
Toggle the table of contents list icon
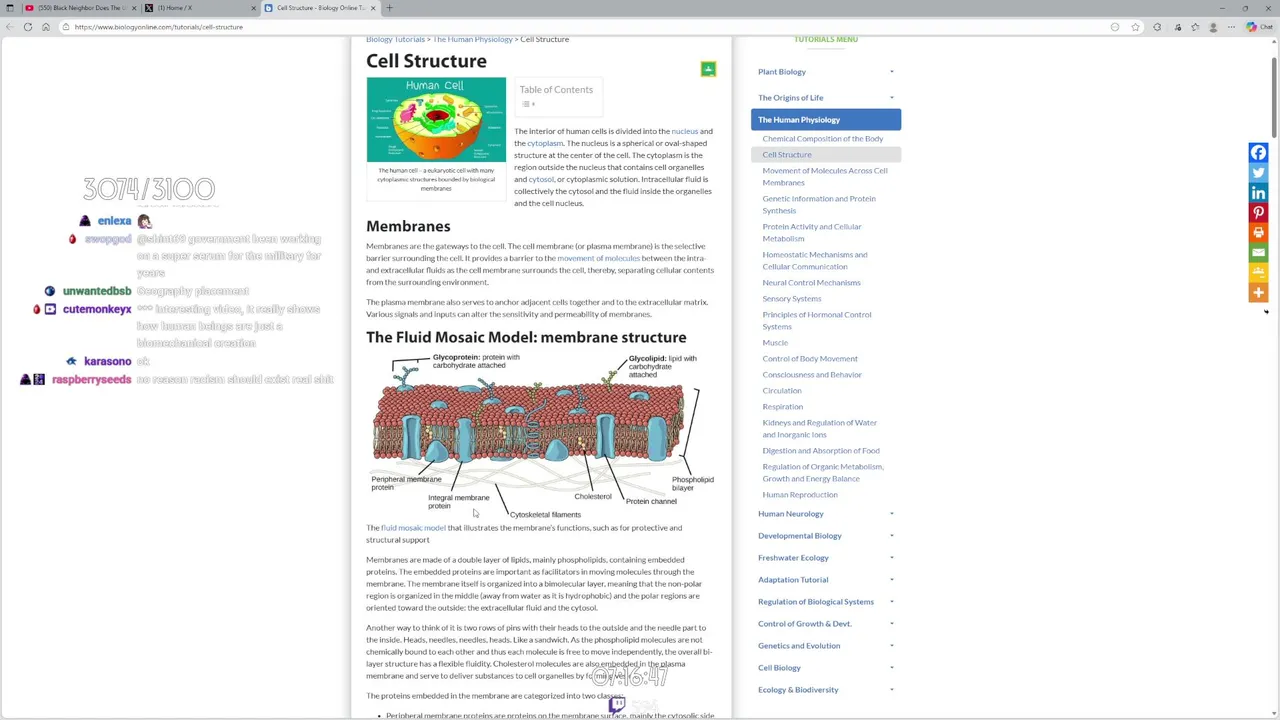[528, 104]
